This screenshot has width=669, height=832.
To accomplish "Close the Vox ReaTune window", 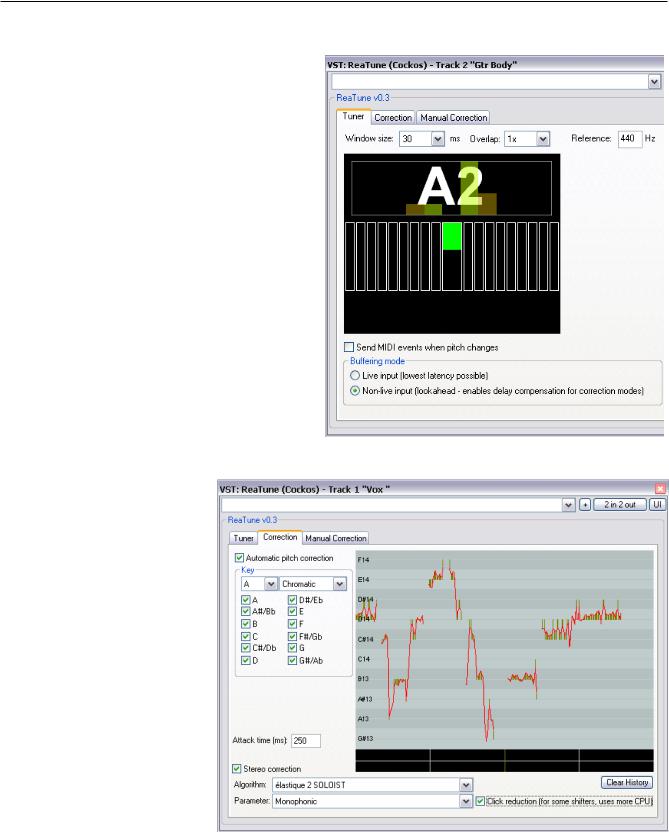I will point(660,489).
